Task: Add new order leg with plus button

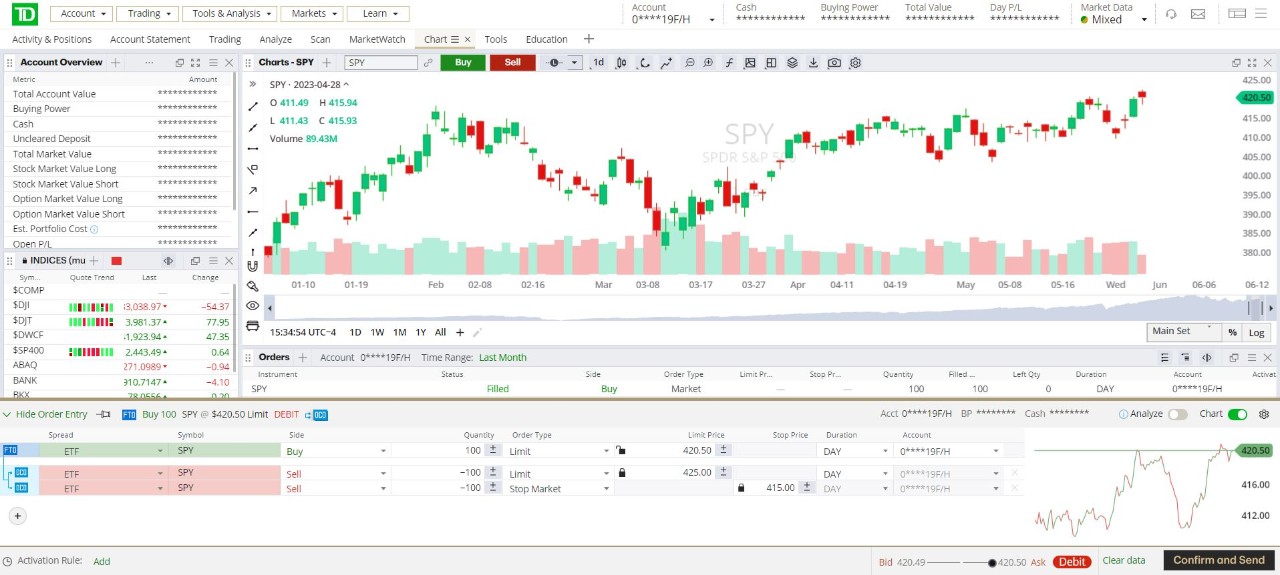Action: point(17,516)
